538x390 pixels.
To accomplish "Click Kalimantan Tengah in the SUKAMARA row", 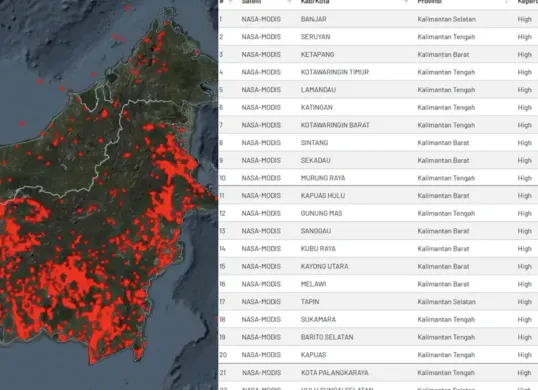I will pos(446,319).
